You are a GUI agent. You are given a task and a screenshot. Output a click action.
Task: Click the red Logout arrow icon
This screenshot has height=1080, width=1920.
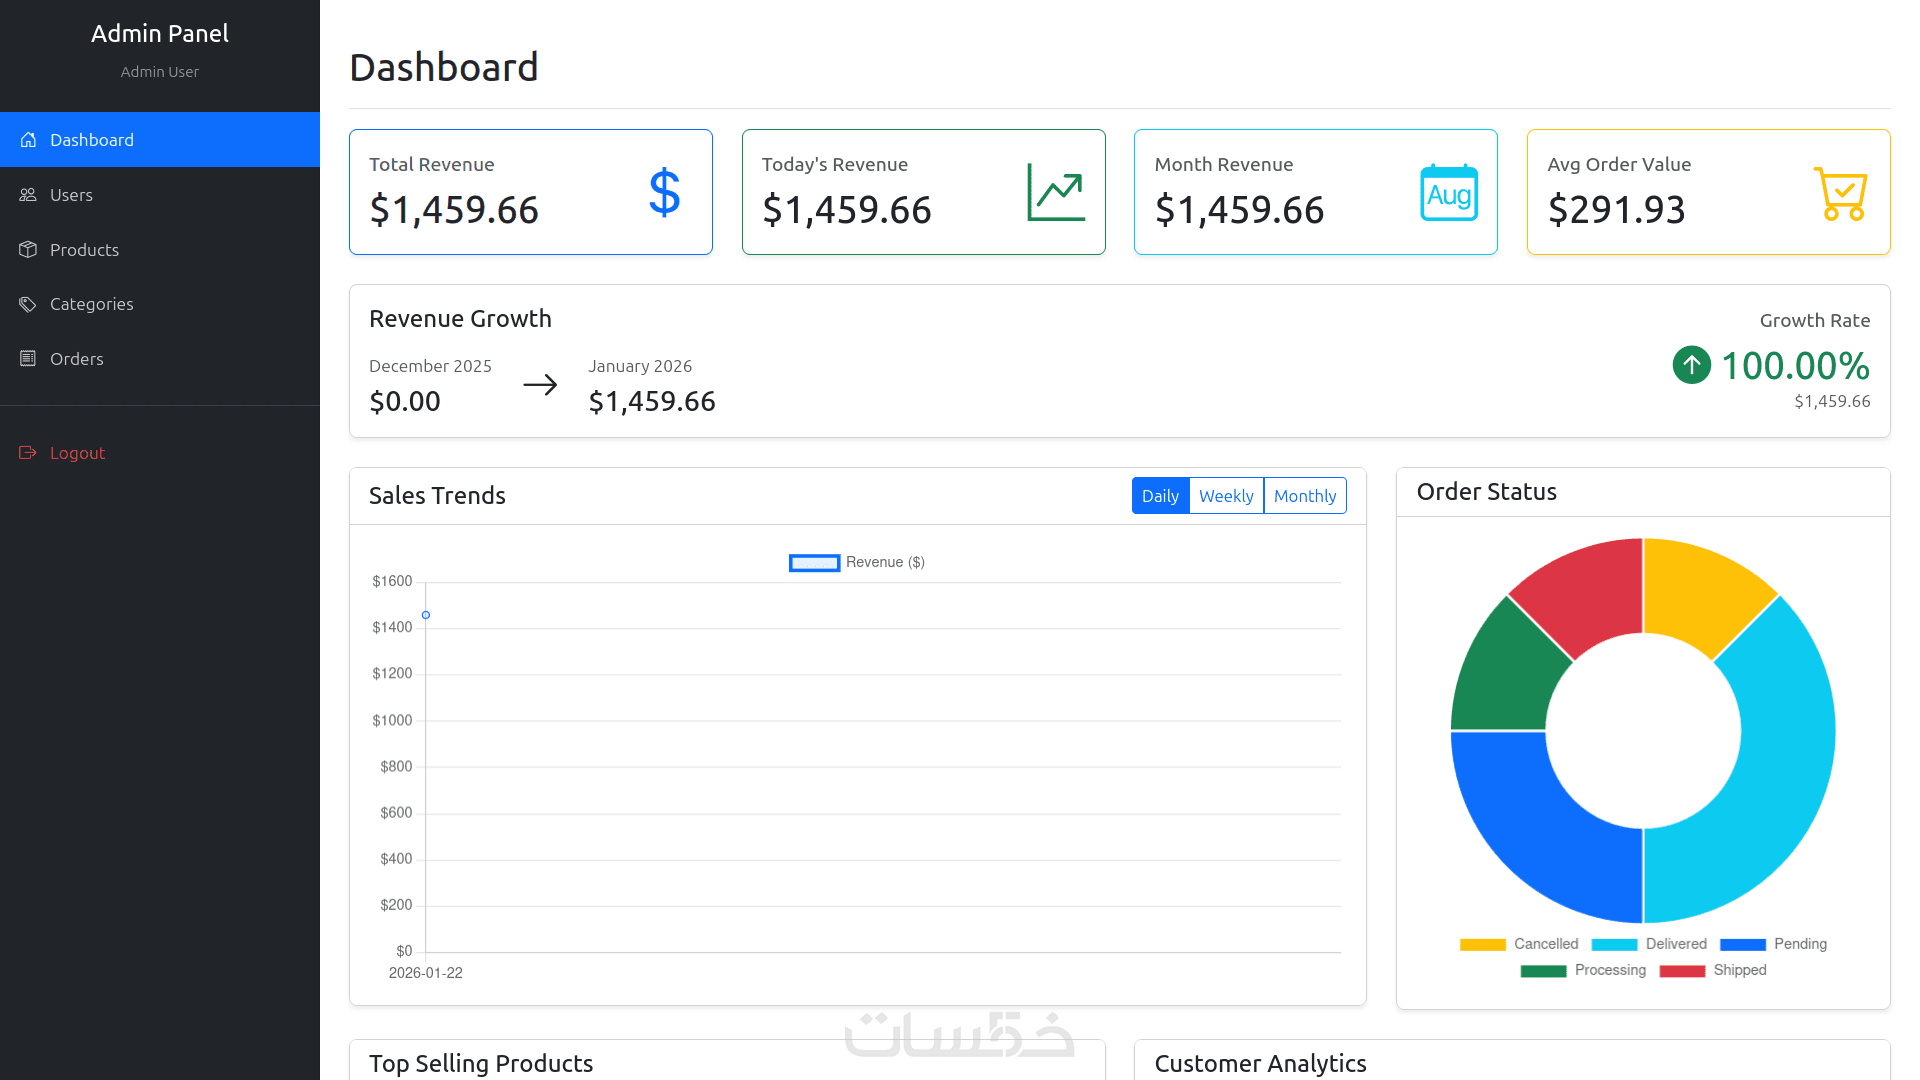coord(28,453)
